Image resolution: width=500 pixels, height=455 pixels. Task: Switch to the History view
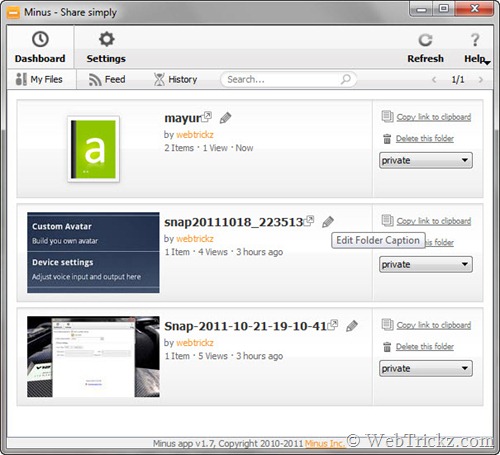click(176, 80)
